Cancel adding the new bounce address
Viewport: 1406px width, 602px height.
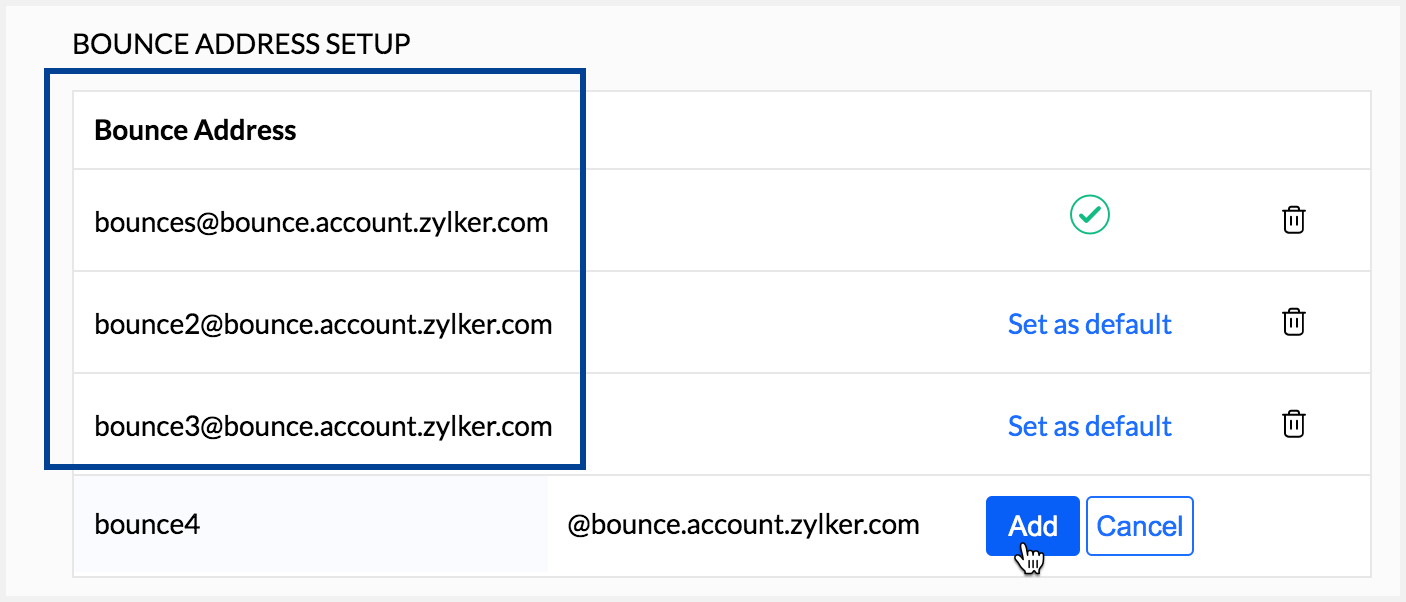[1139, 526]
